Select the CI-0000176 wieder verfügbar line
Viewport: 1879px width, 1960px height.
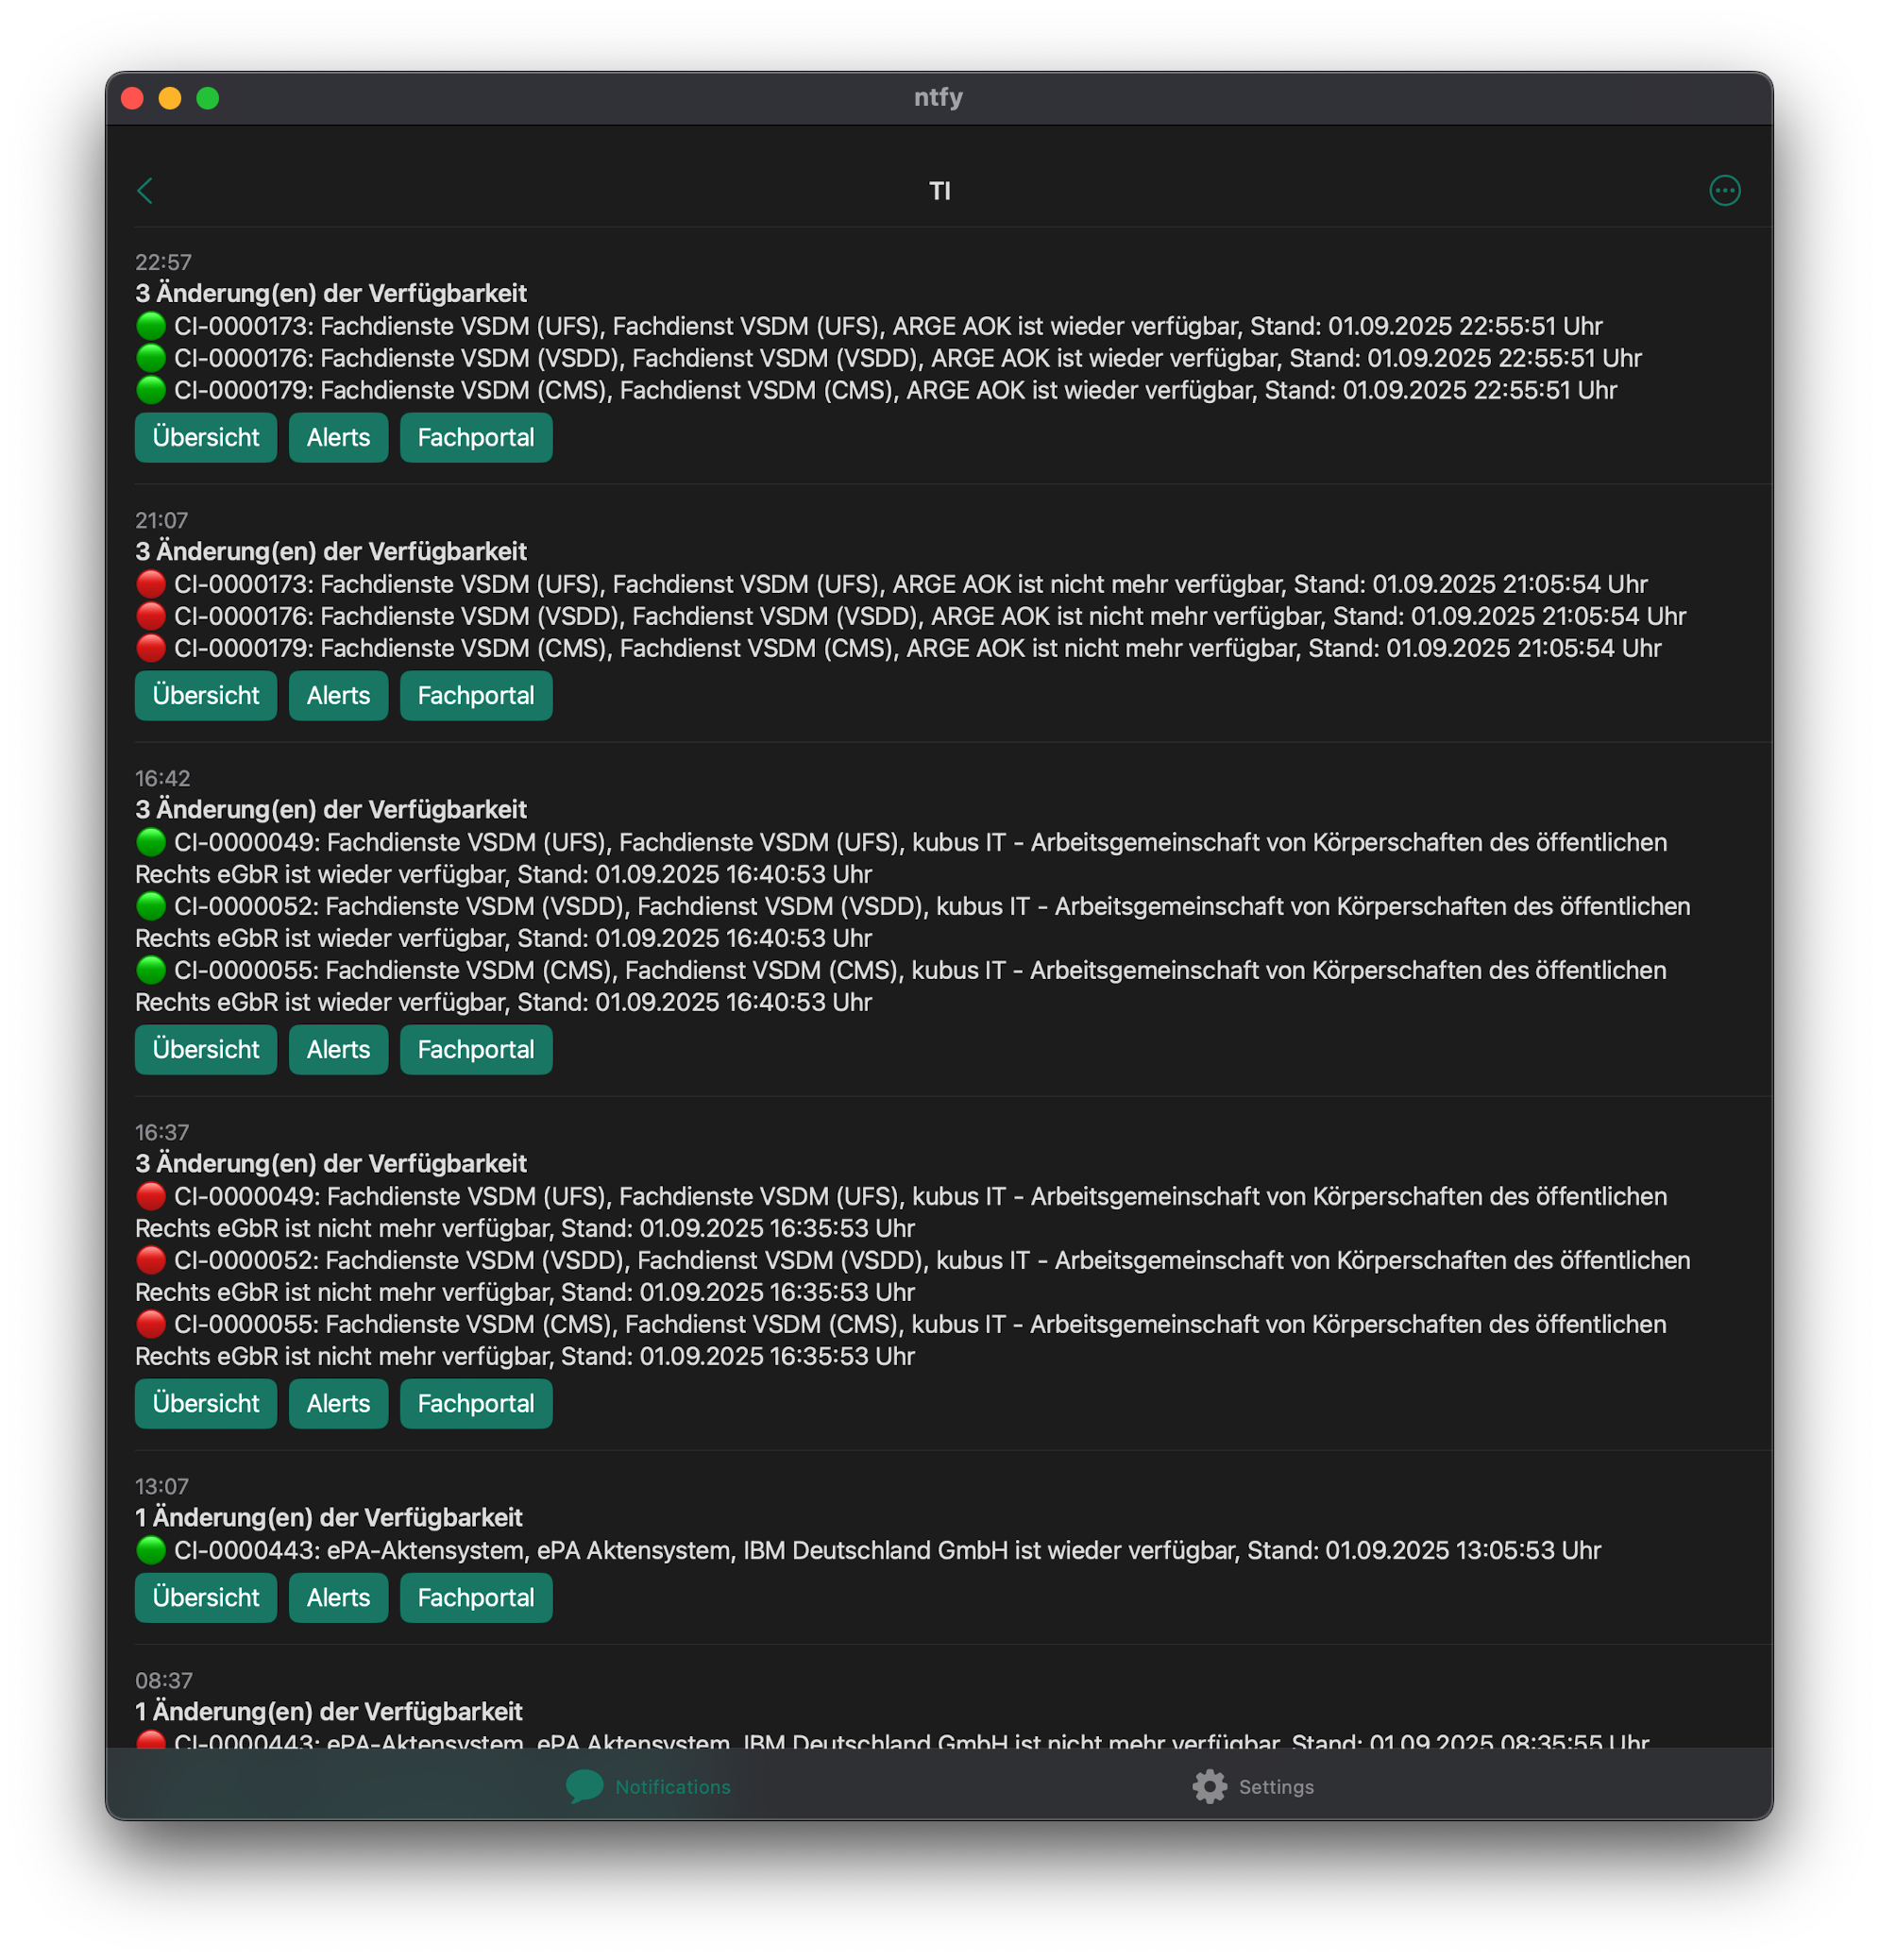888,358
